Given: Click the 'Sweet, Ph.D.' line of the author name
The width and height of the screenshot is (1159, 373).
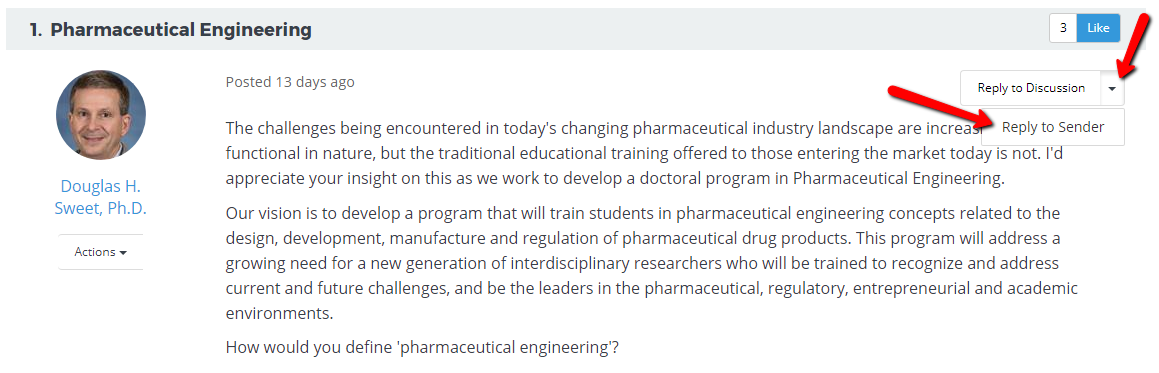Looking at the screenshot, I should (x=101, y=208).
